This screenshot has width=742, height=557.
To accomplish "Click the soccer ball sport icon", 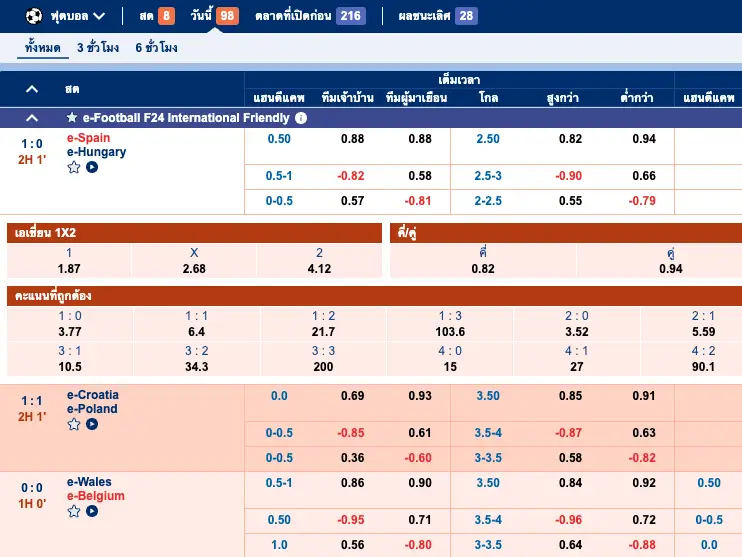I will (x=34, y=16).
